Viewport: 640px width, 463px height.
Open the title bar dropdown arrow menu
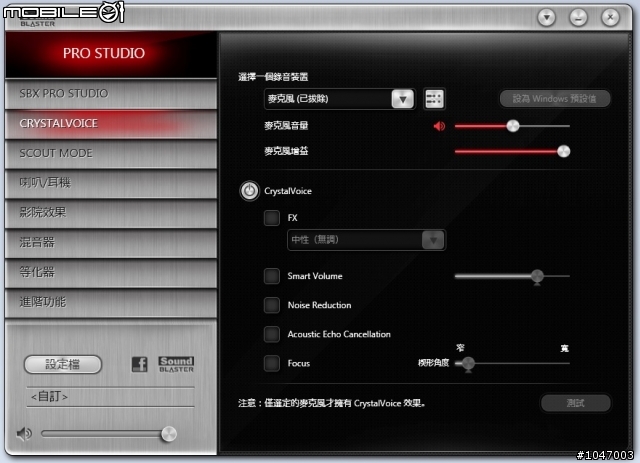point(547,18)
